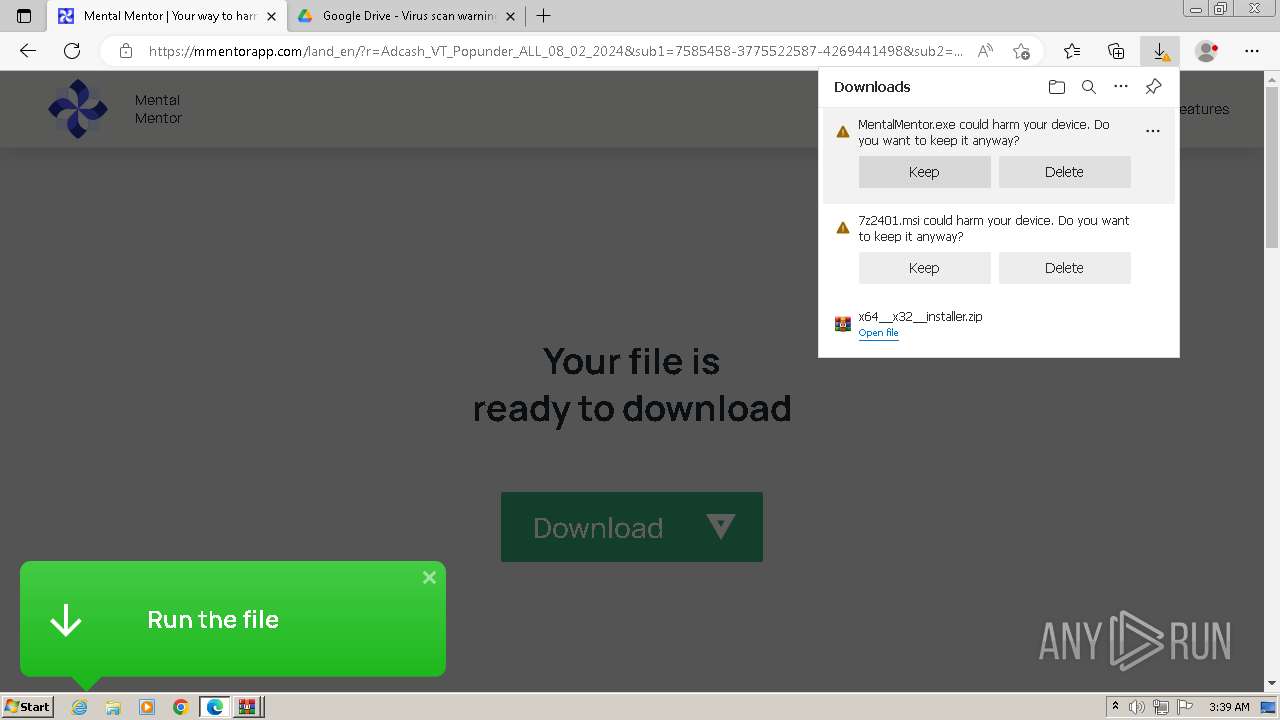Viewport: 1280px width, 720px height.
Task: Switch to the Mental Mentor tab
Action: tap(167, 16)
